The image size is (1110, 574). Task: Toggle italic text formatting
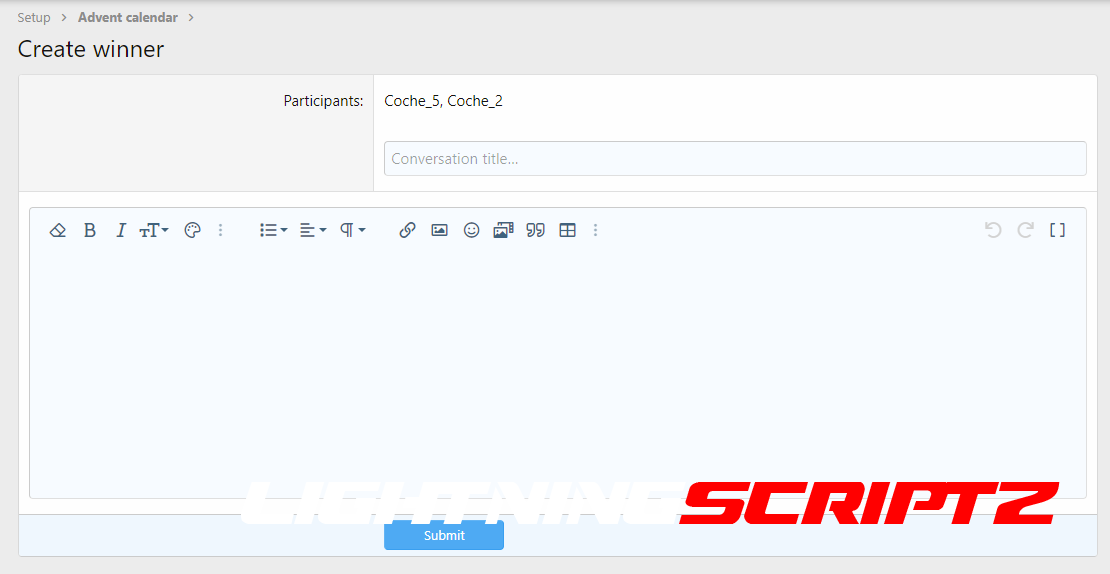tap(121, 230)
